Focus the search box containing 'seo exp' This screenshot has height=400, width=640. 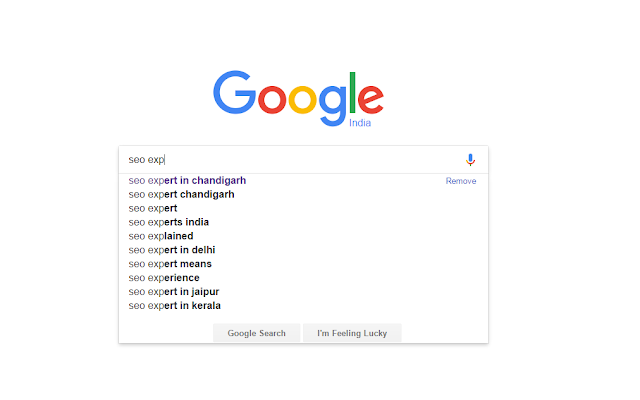tap(294, 160)
